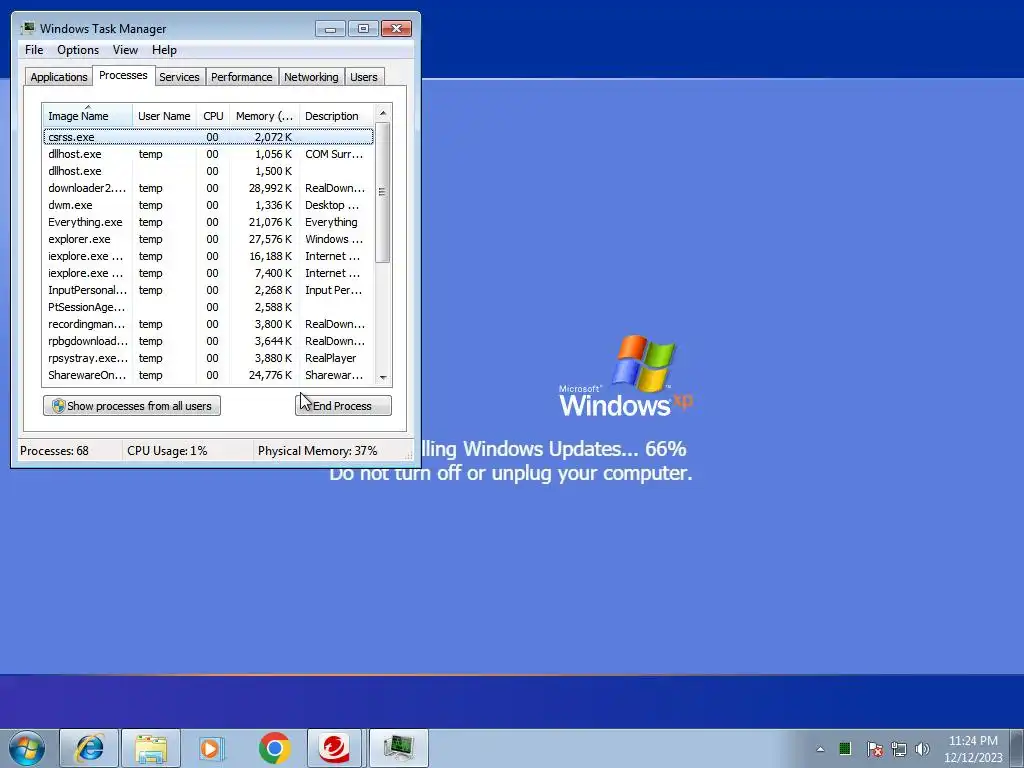Switch to the Networking tab
1024x768 pixels.
pyautogui.click(x=311, y=77)
